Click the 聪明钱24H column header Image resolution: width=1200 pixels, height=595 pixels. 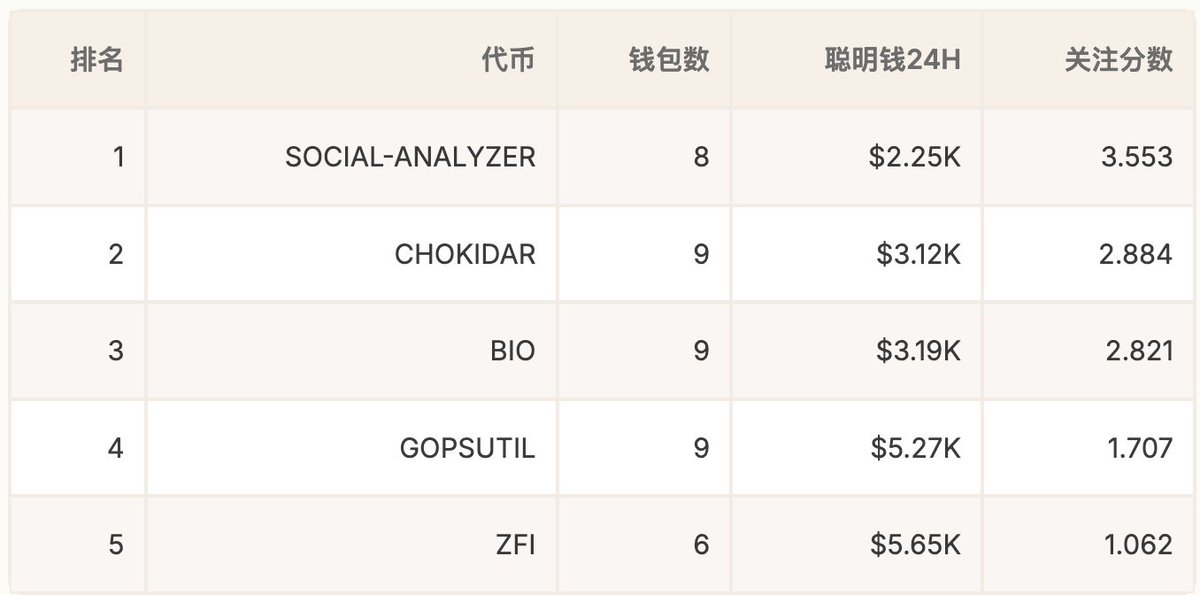(x=892, y=60)
